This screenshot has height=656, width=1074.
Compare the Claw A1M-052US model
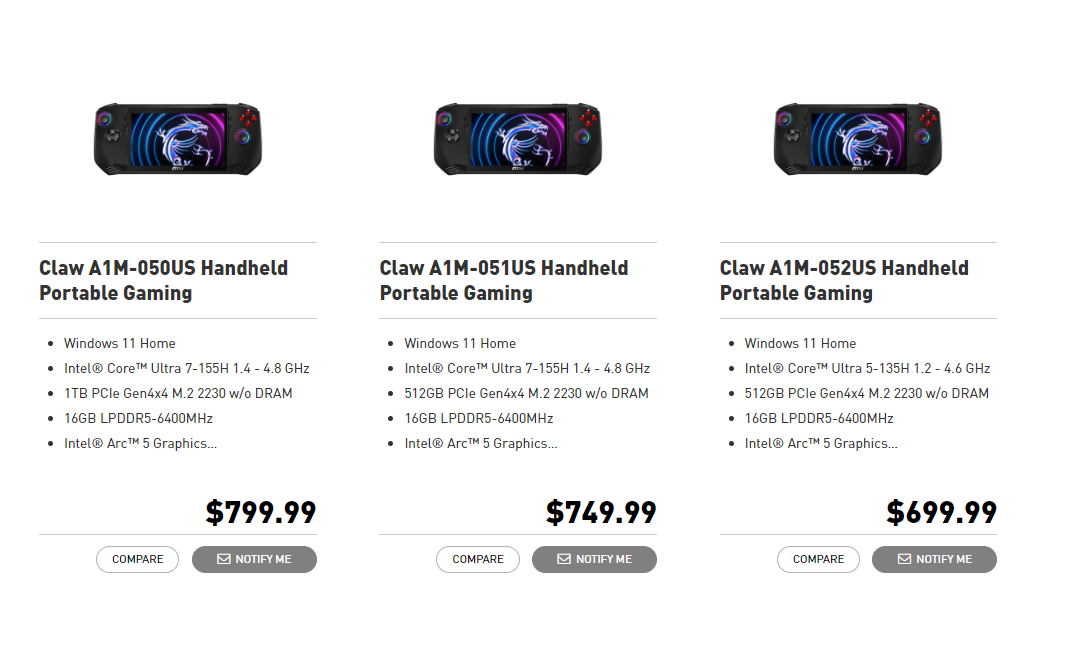[818, 559]
